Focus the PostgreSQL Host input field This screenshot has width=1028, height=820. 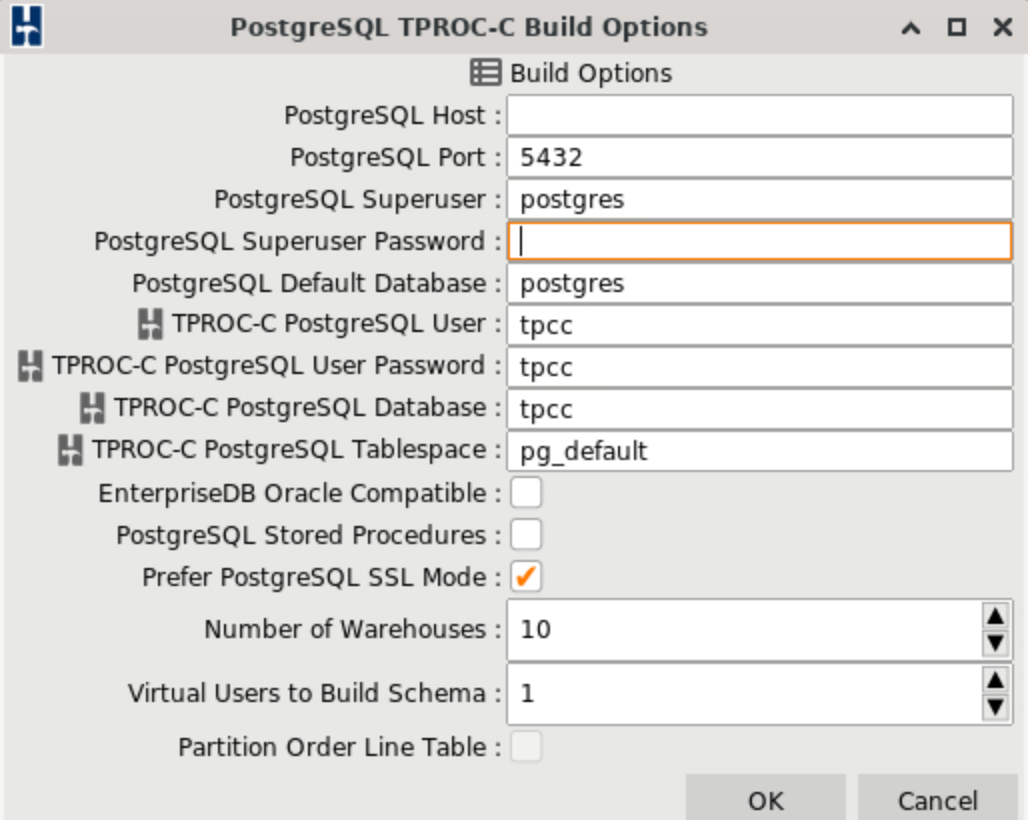(760, 115)
